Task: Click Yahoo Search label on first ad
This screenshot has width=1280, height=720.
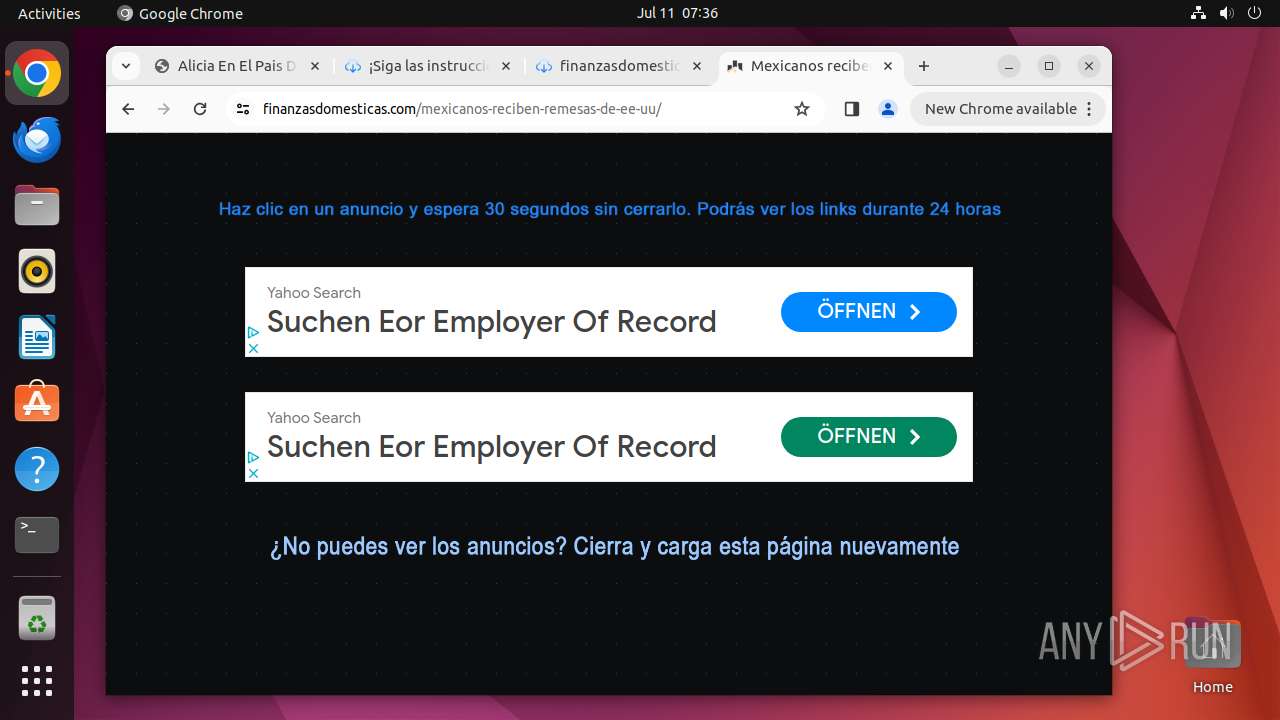Action: [x=314, y=293]
